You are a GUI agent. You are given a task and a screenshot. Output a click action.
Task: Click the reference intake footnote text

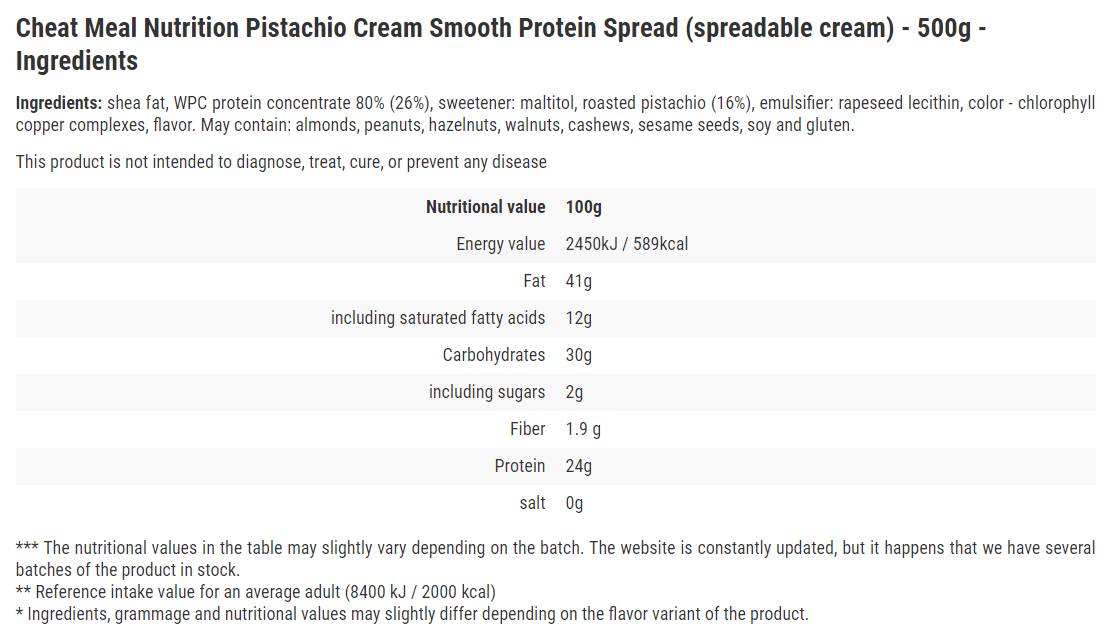click(256, 592)
